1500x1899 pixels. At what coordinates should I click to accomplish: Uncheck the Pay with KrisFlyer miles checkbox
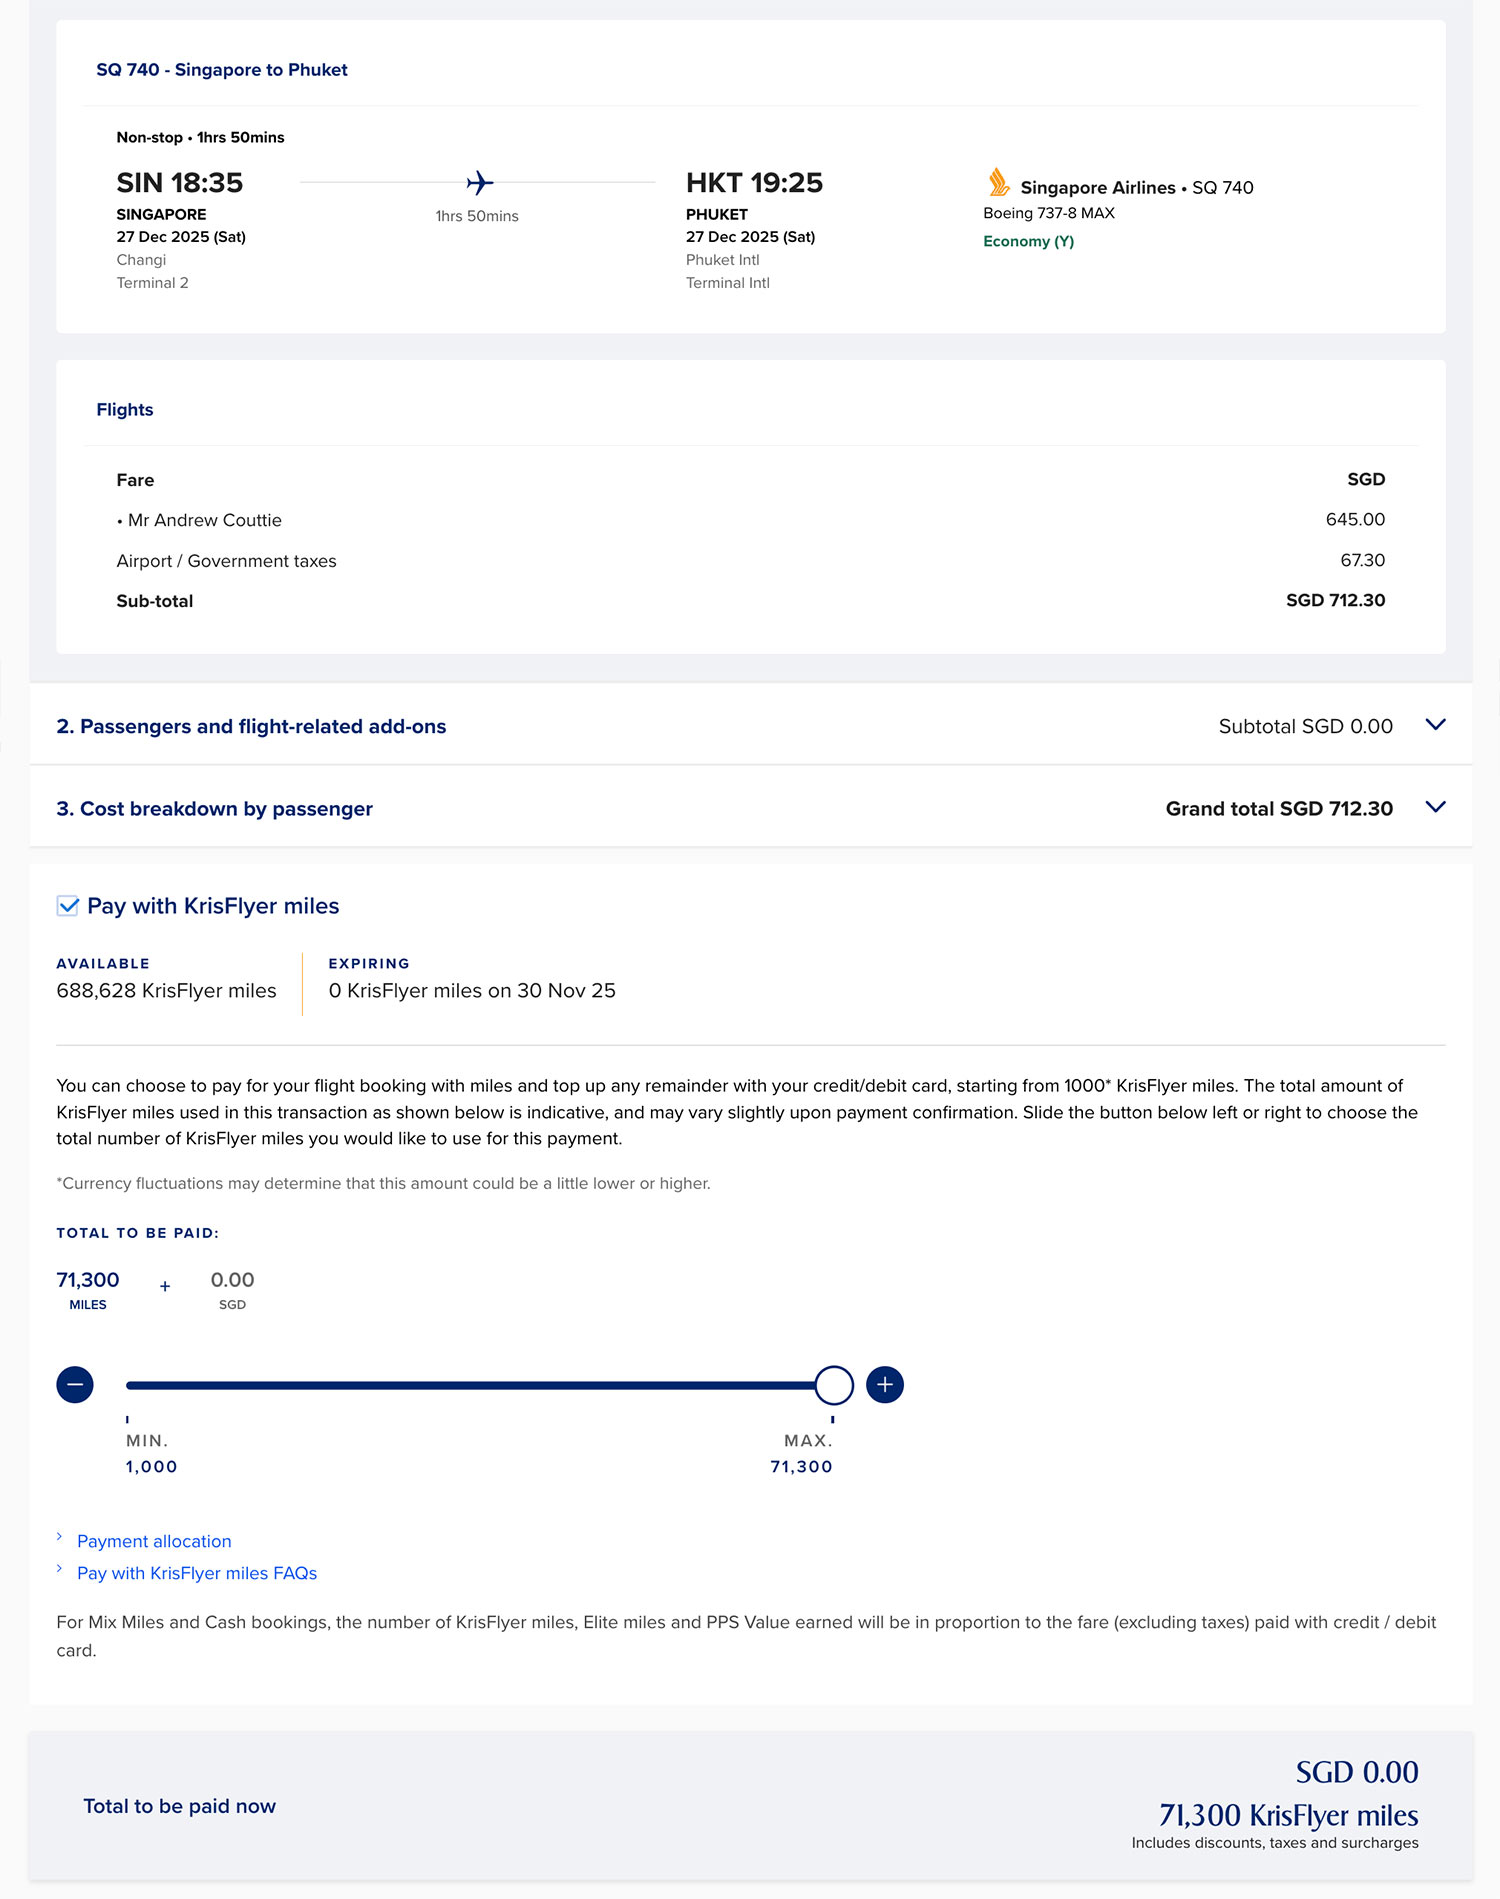point(68,906)
